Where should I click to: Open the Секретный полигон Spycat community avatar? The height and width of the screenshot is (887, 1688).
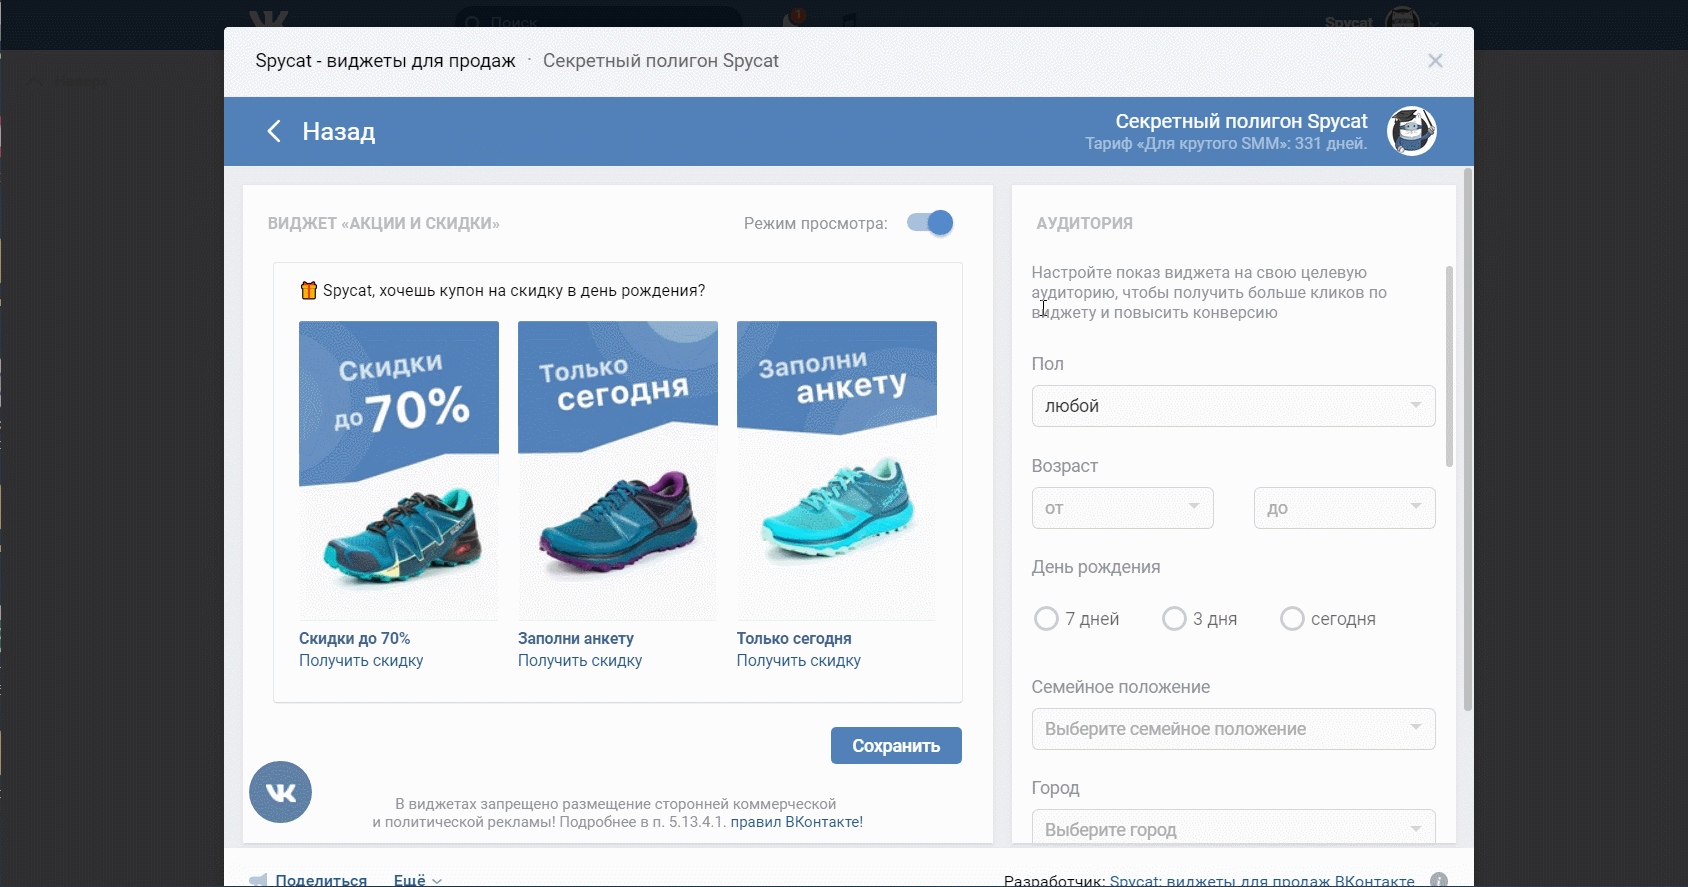tap(1412, 131)
